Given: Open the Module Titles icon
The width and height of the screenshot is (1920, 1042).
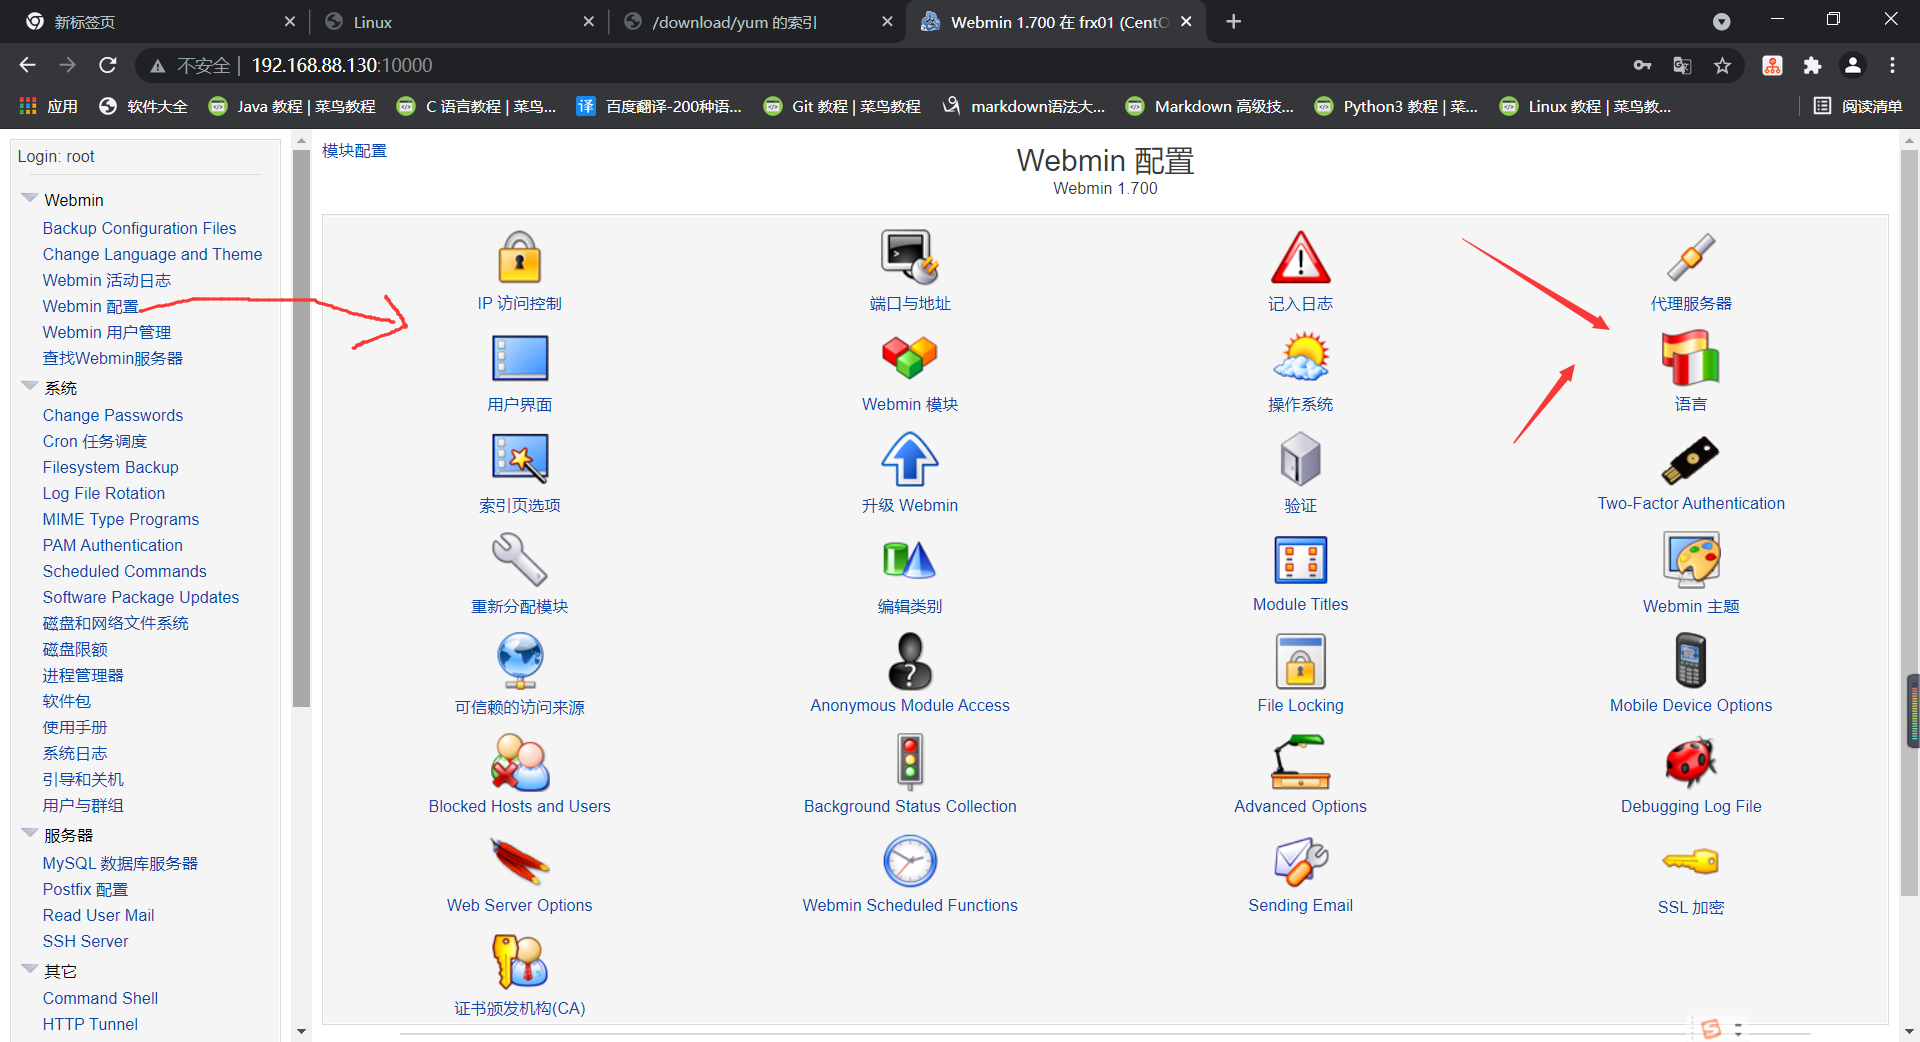Looking at the screenshot, I should [x=1300, y=559].
